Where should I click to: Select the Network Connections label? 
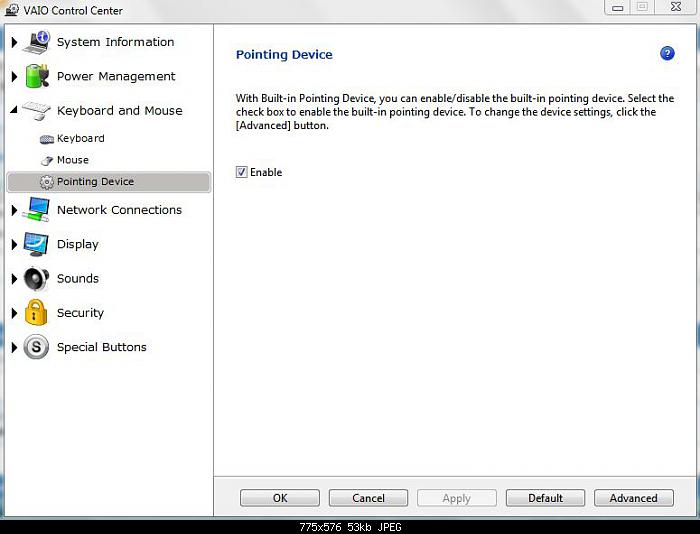pos(119,210)
